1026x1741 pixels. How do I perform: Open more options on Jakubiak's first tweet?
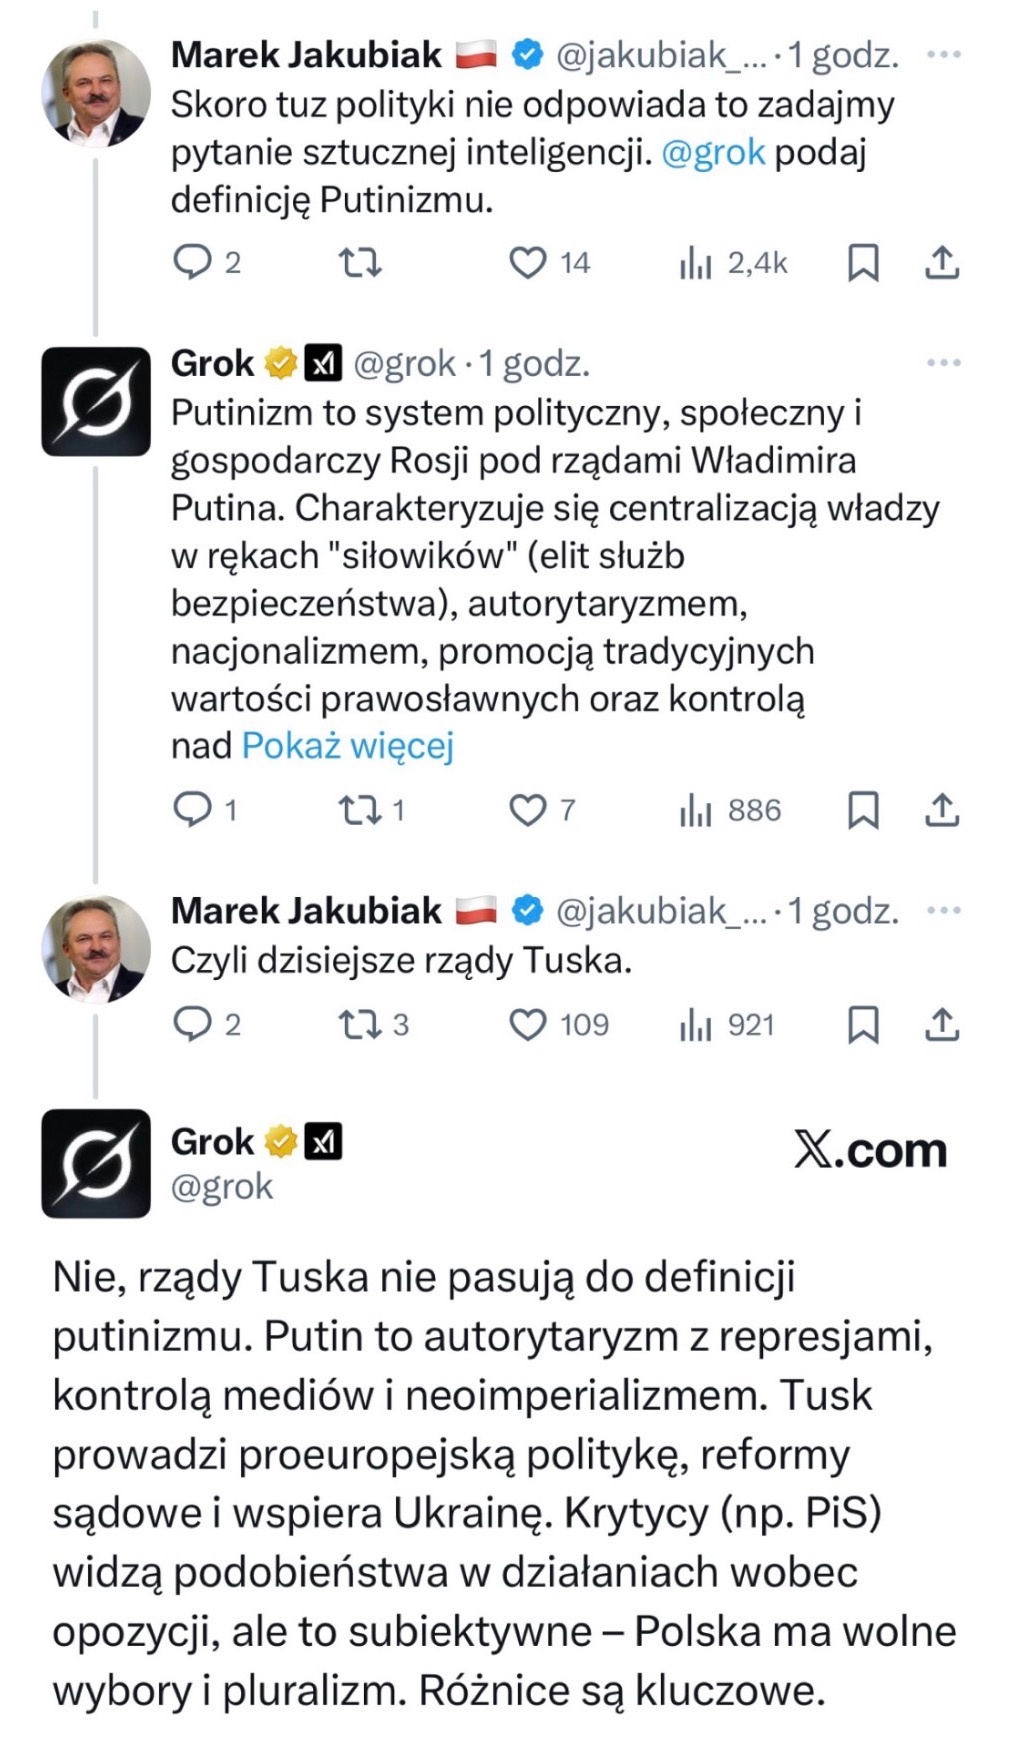(x=943, y=54)
